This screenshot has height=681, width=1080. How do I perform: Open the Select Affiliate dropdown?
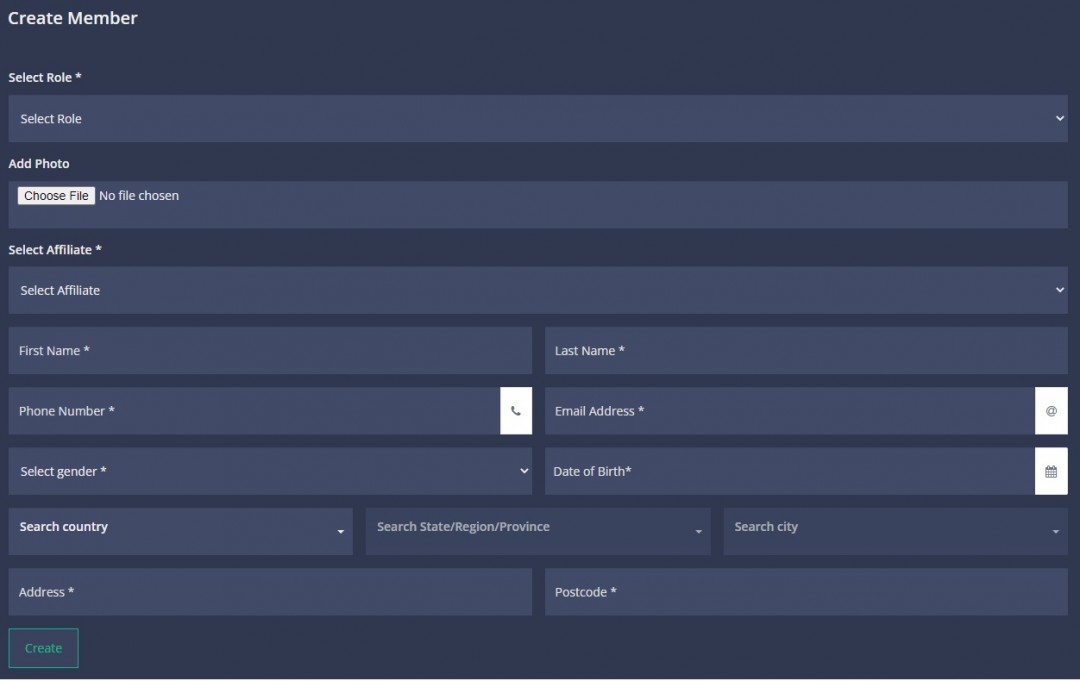(538, 291)
